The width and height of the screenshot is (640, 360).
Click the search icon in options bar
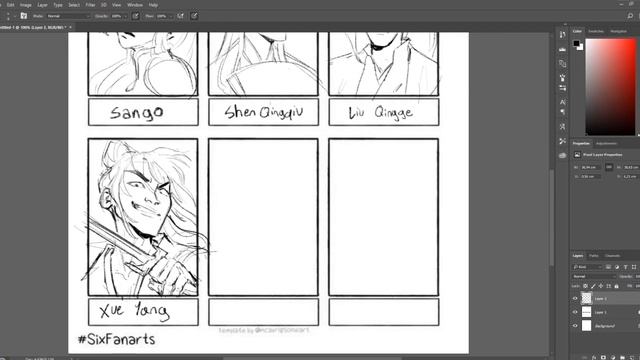pos(630,16)
